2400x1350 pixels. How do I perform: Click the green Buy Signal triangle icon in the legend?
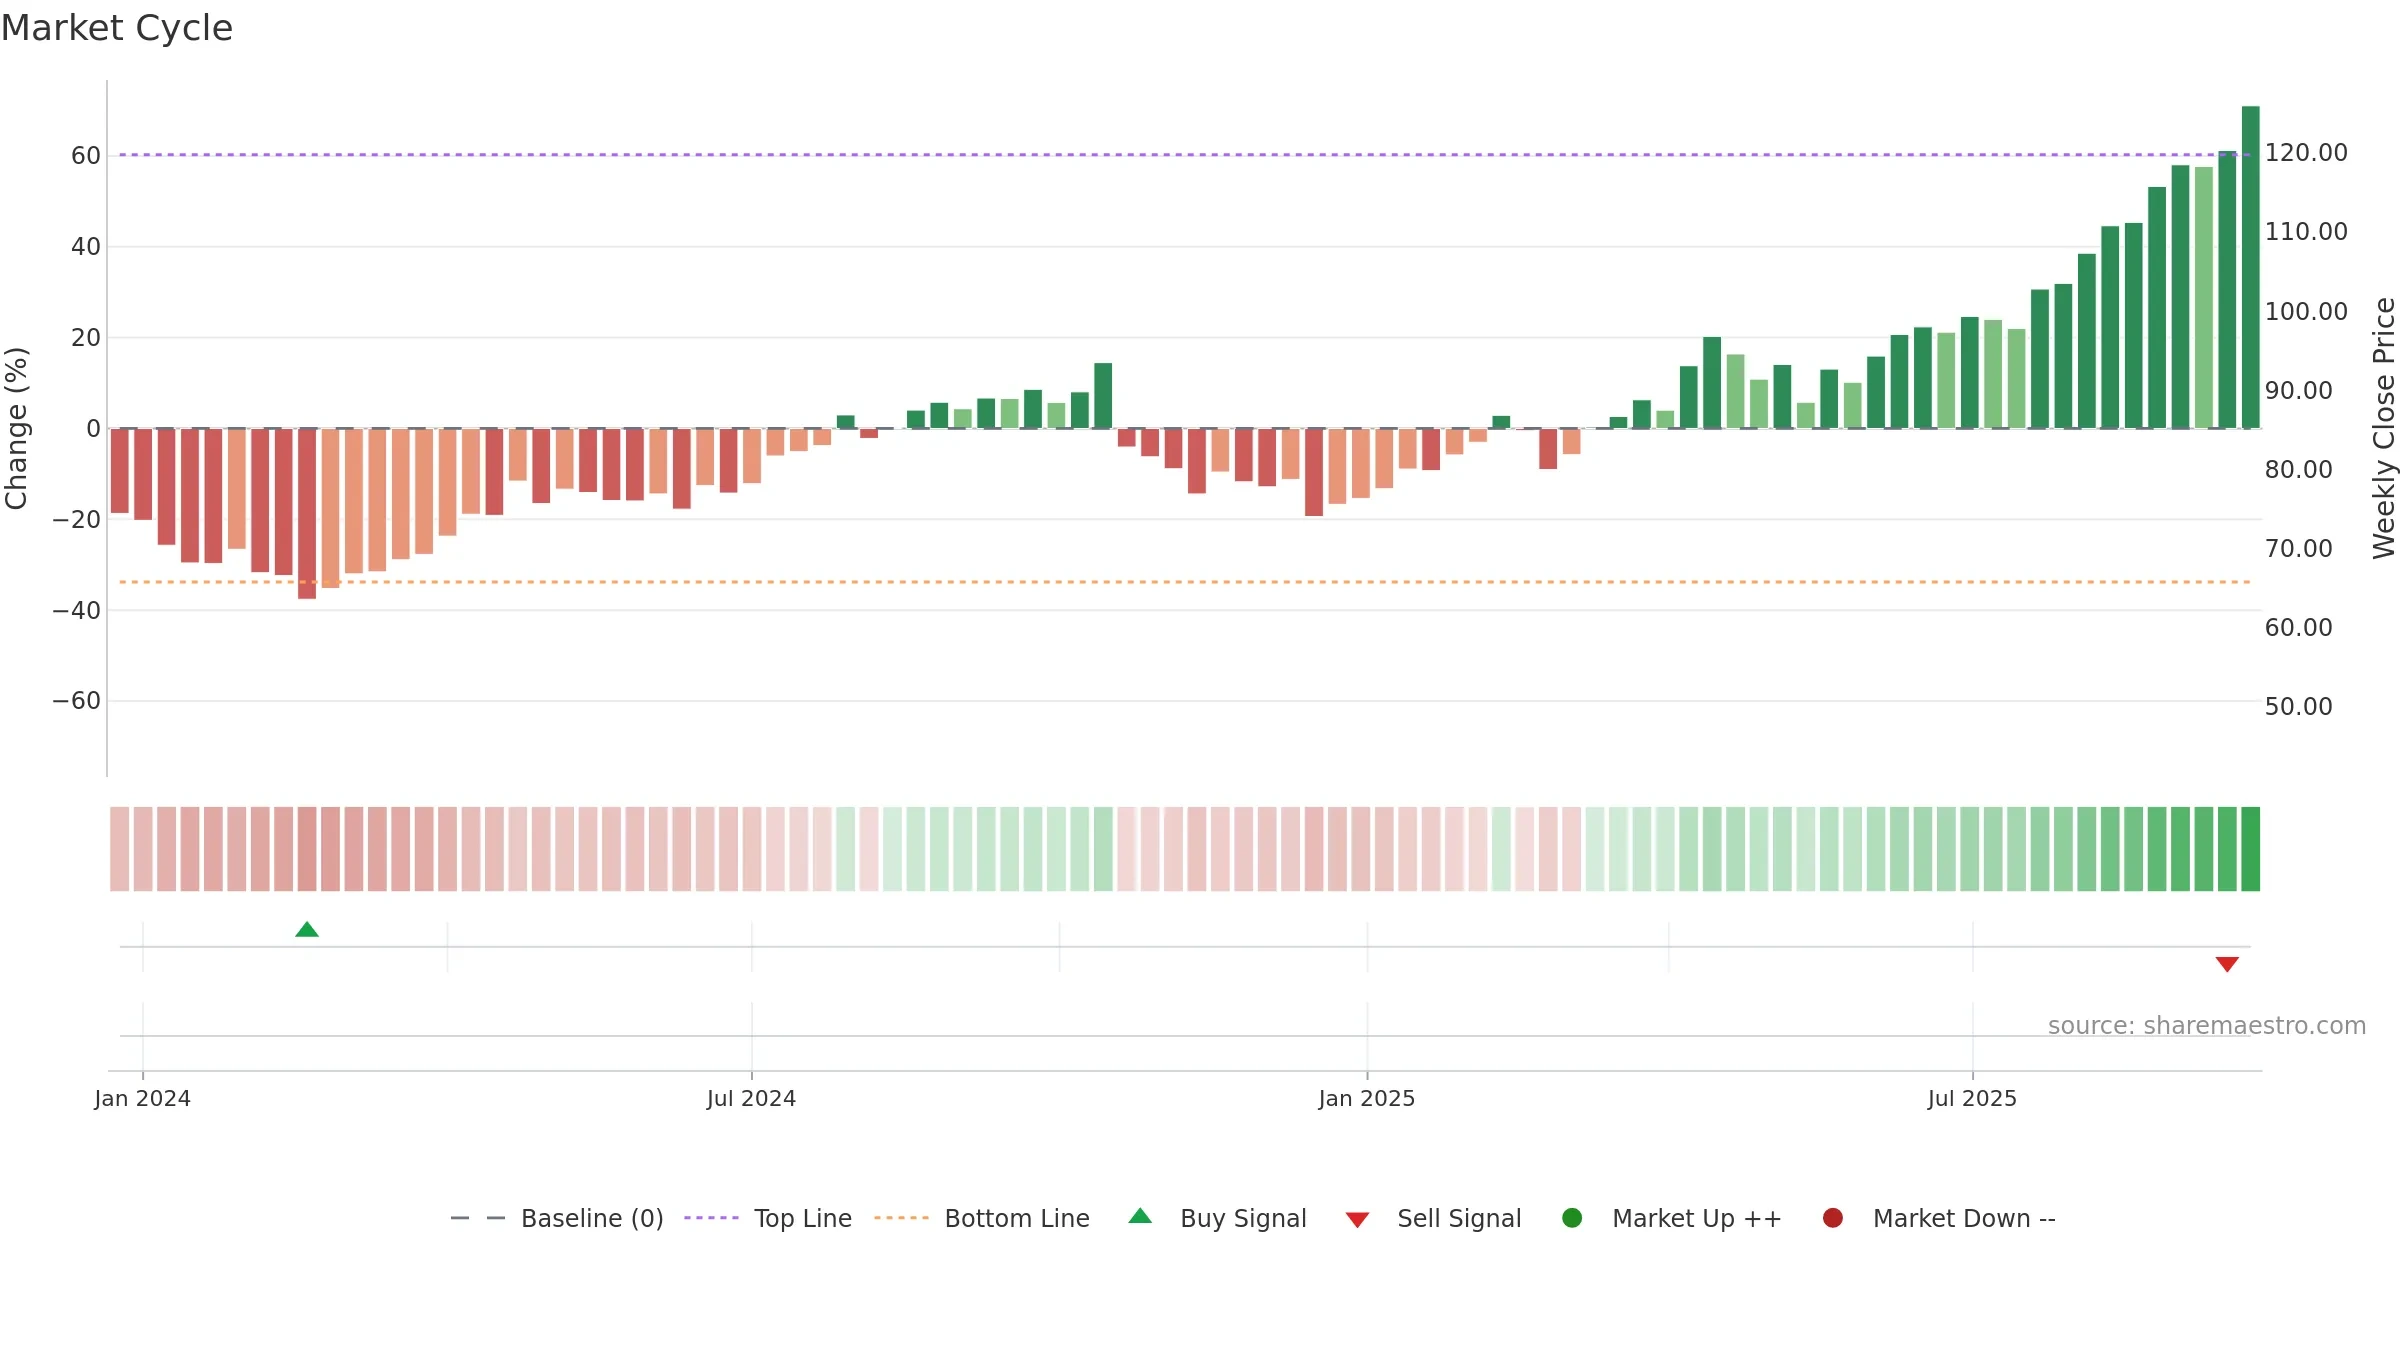(1140, 1216)
